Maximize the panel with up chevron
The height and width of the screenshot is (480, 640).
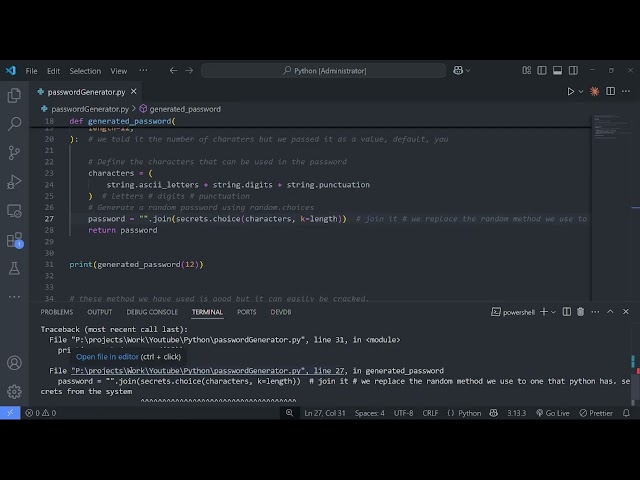pyautogui.click(x=610, y=312)
